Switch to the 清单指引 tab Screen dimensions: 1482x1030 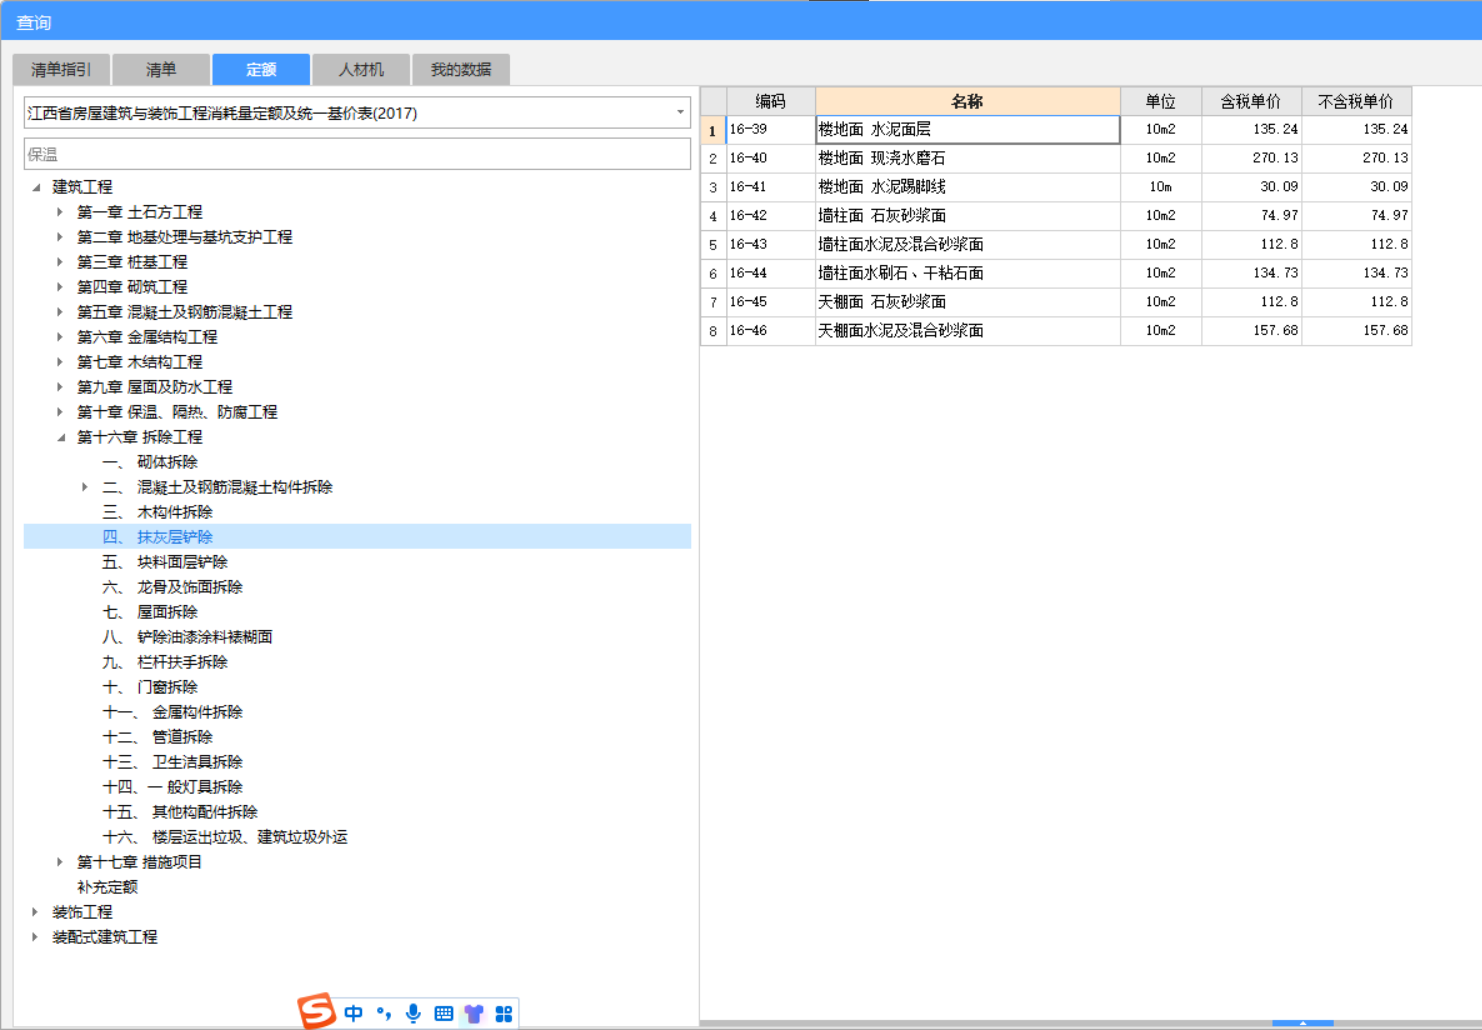(x=61, y=69)
